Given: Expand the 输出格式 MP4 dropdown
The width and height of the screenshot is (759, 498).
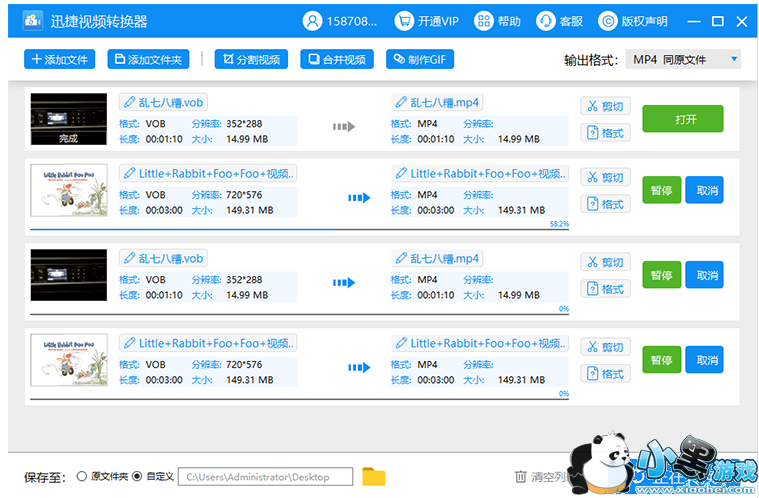Looking at the screenshot, I should tap(735, 59).
